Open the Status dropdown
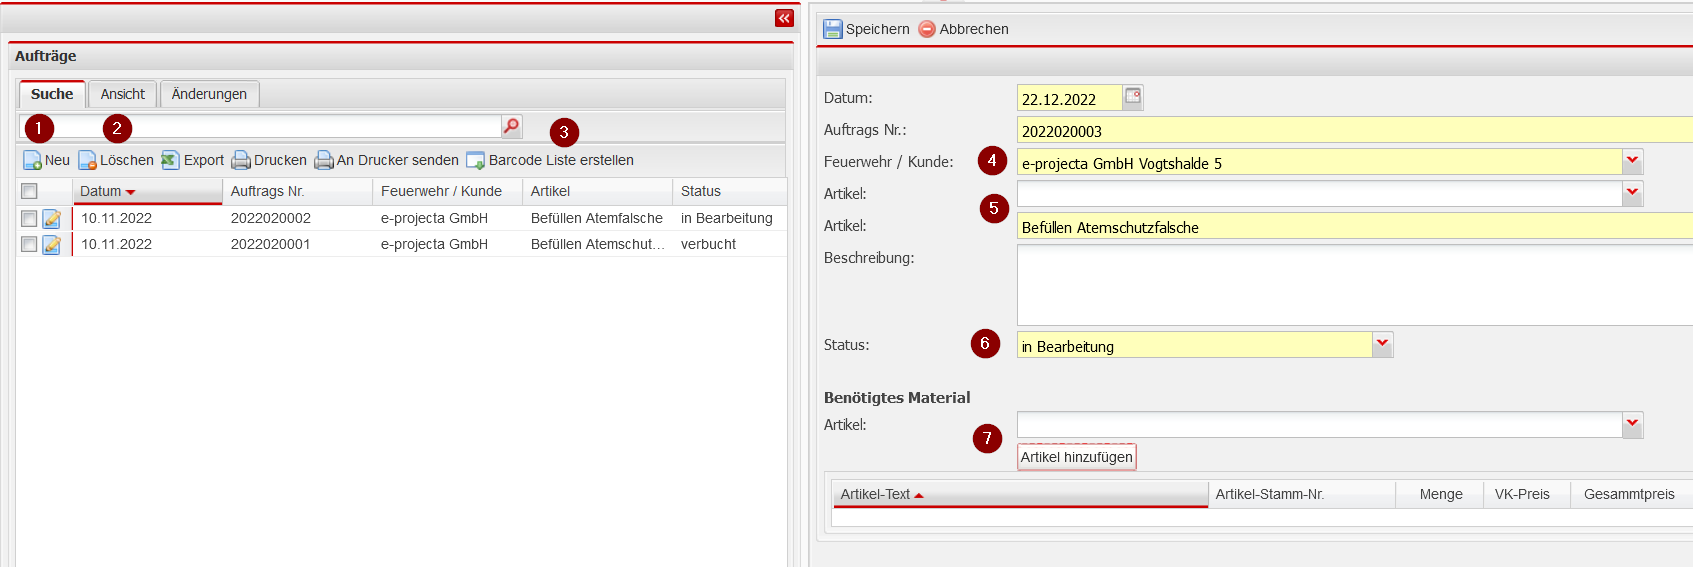 tap(1382, 345)
